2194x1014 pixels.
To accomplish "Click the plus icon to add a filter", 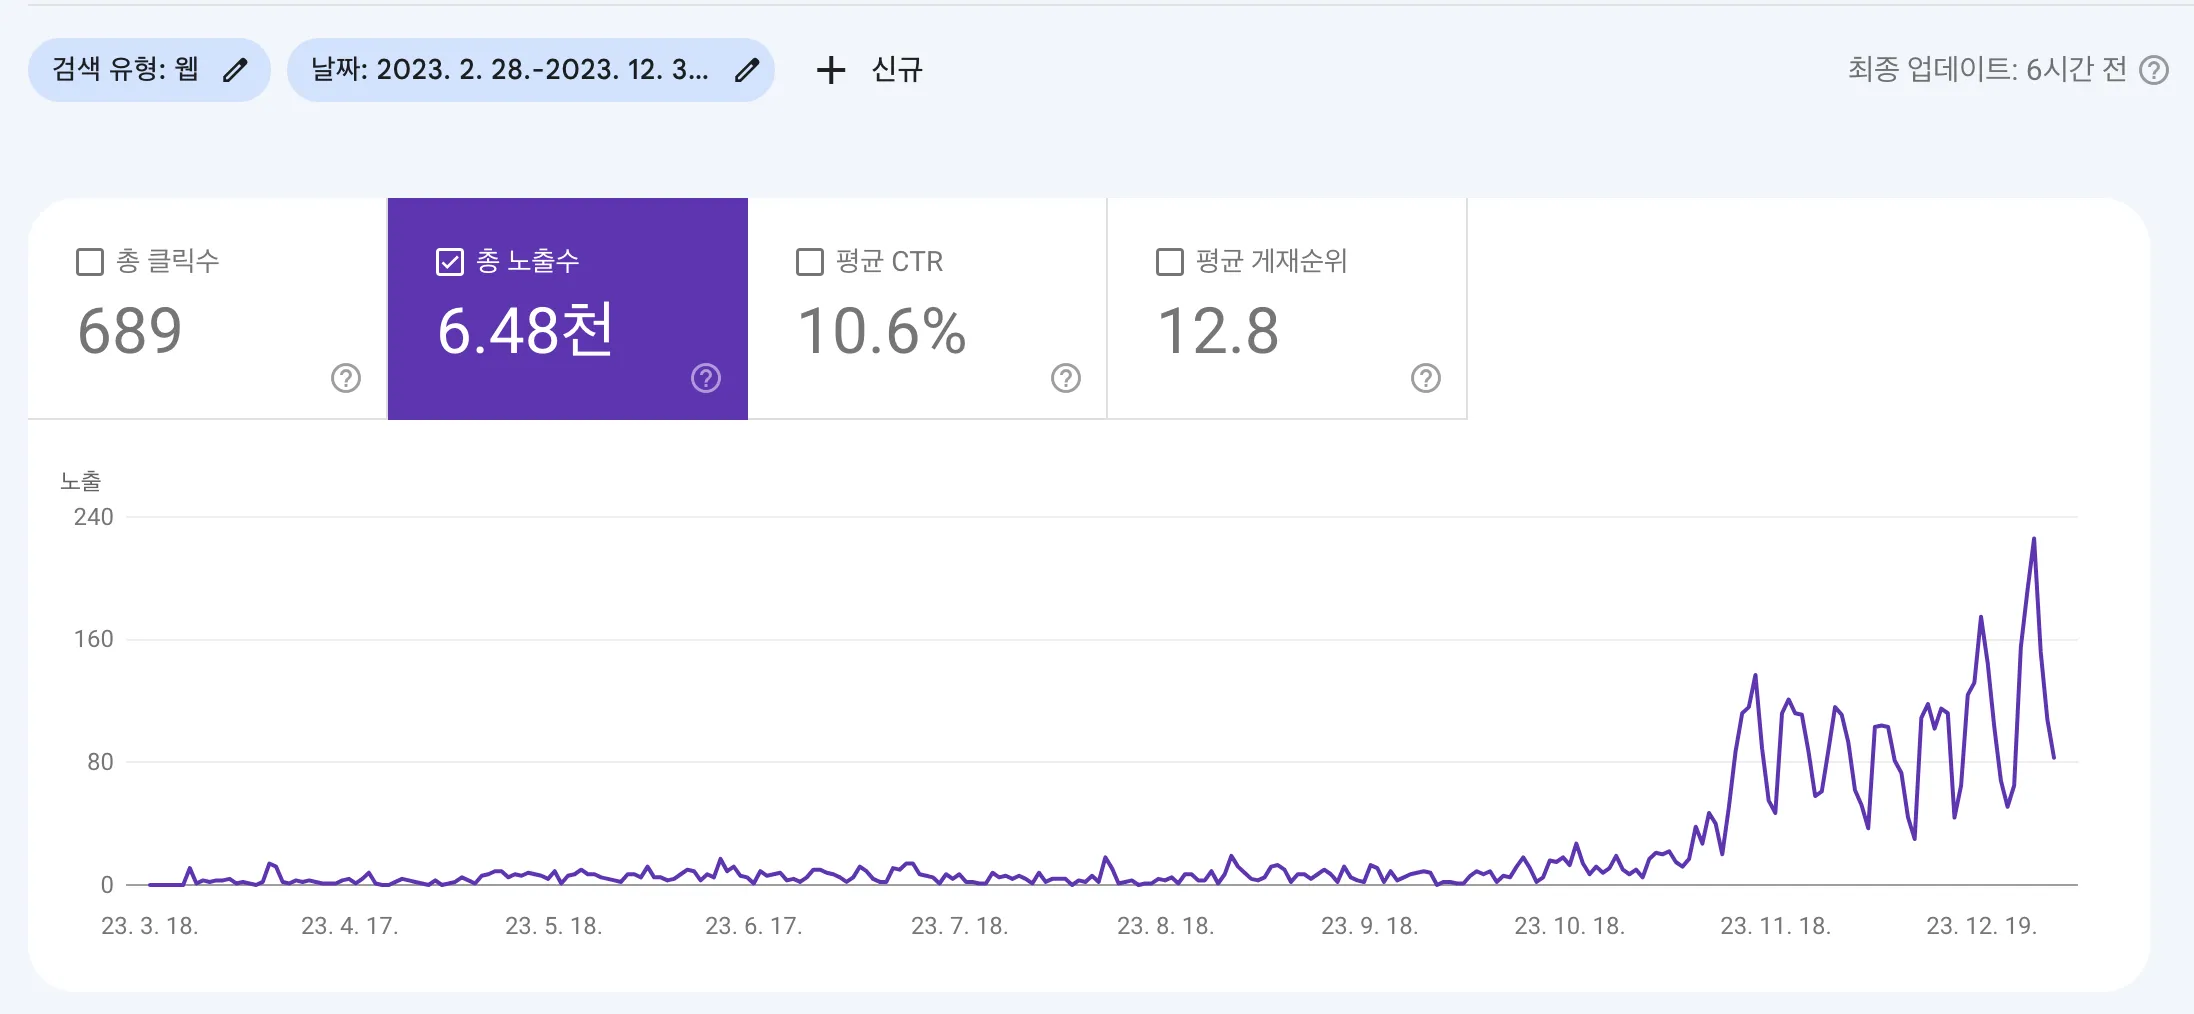I will (x=831, y=70).
